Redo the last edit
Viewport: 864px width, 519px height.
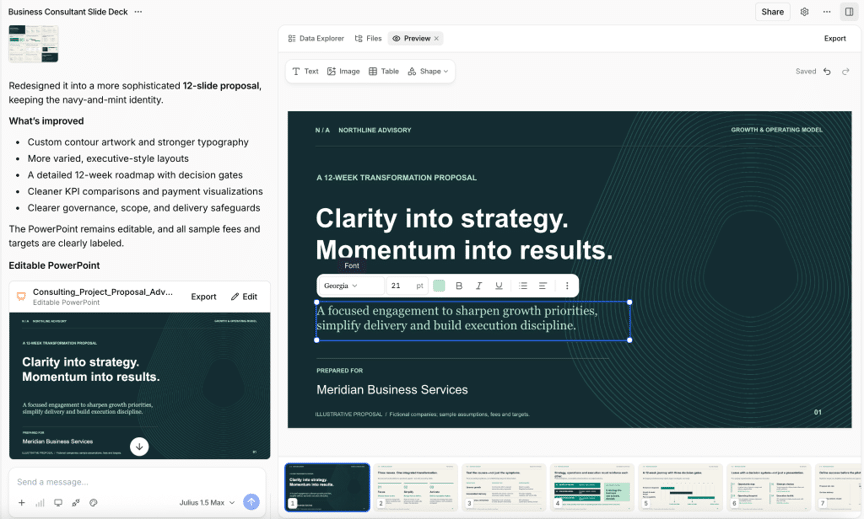pos(845,71)
